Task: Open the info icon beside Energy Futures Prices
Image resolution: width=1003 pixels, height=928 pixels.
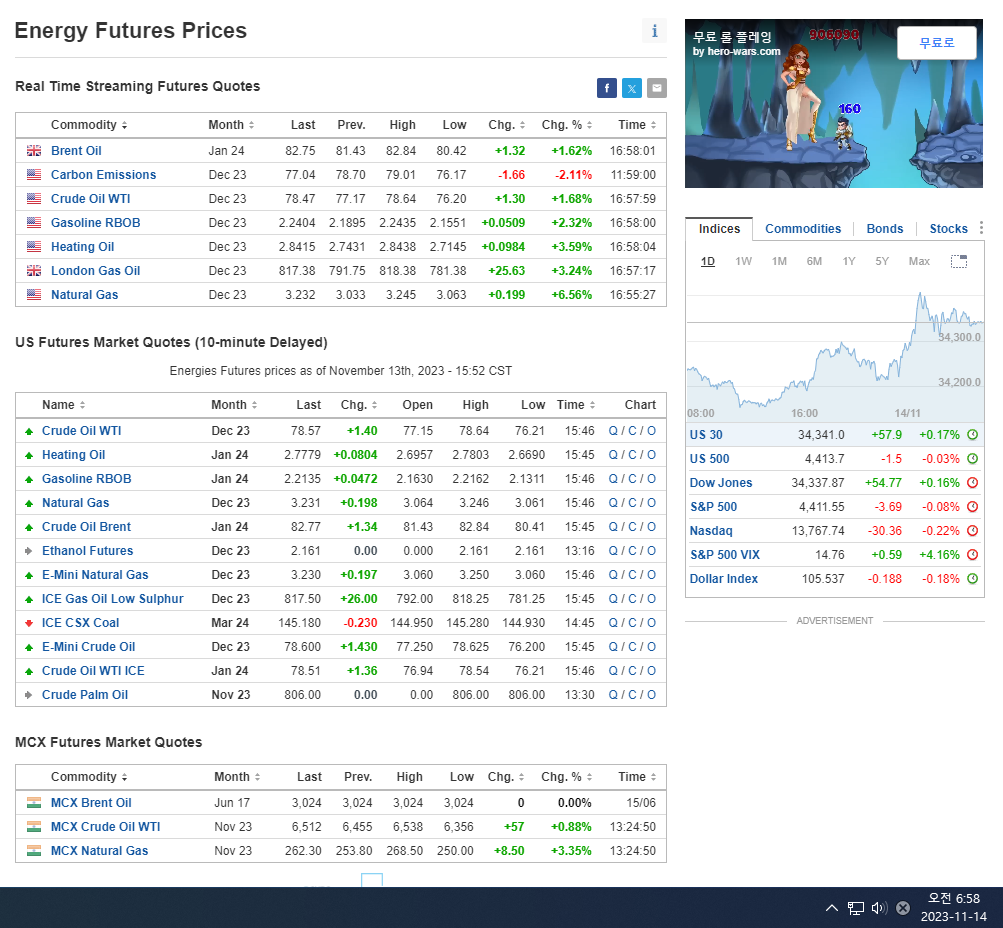Action: (654, 31)
